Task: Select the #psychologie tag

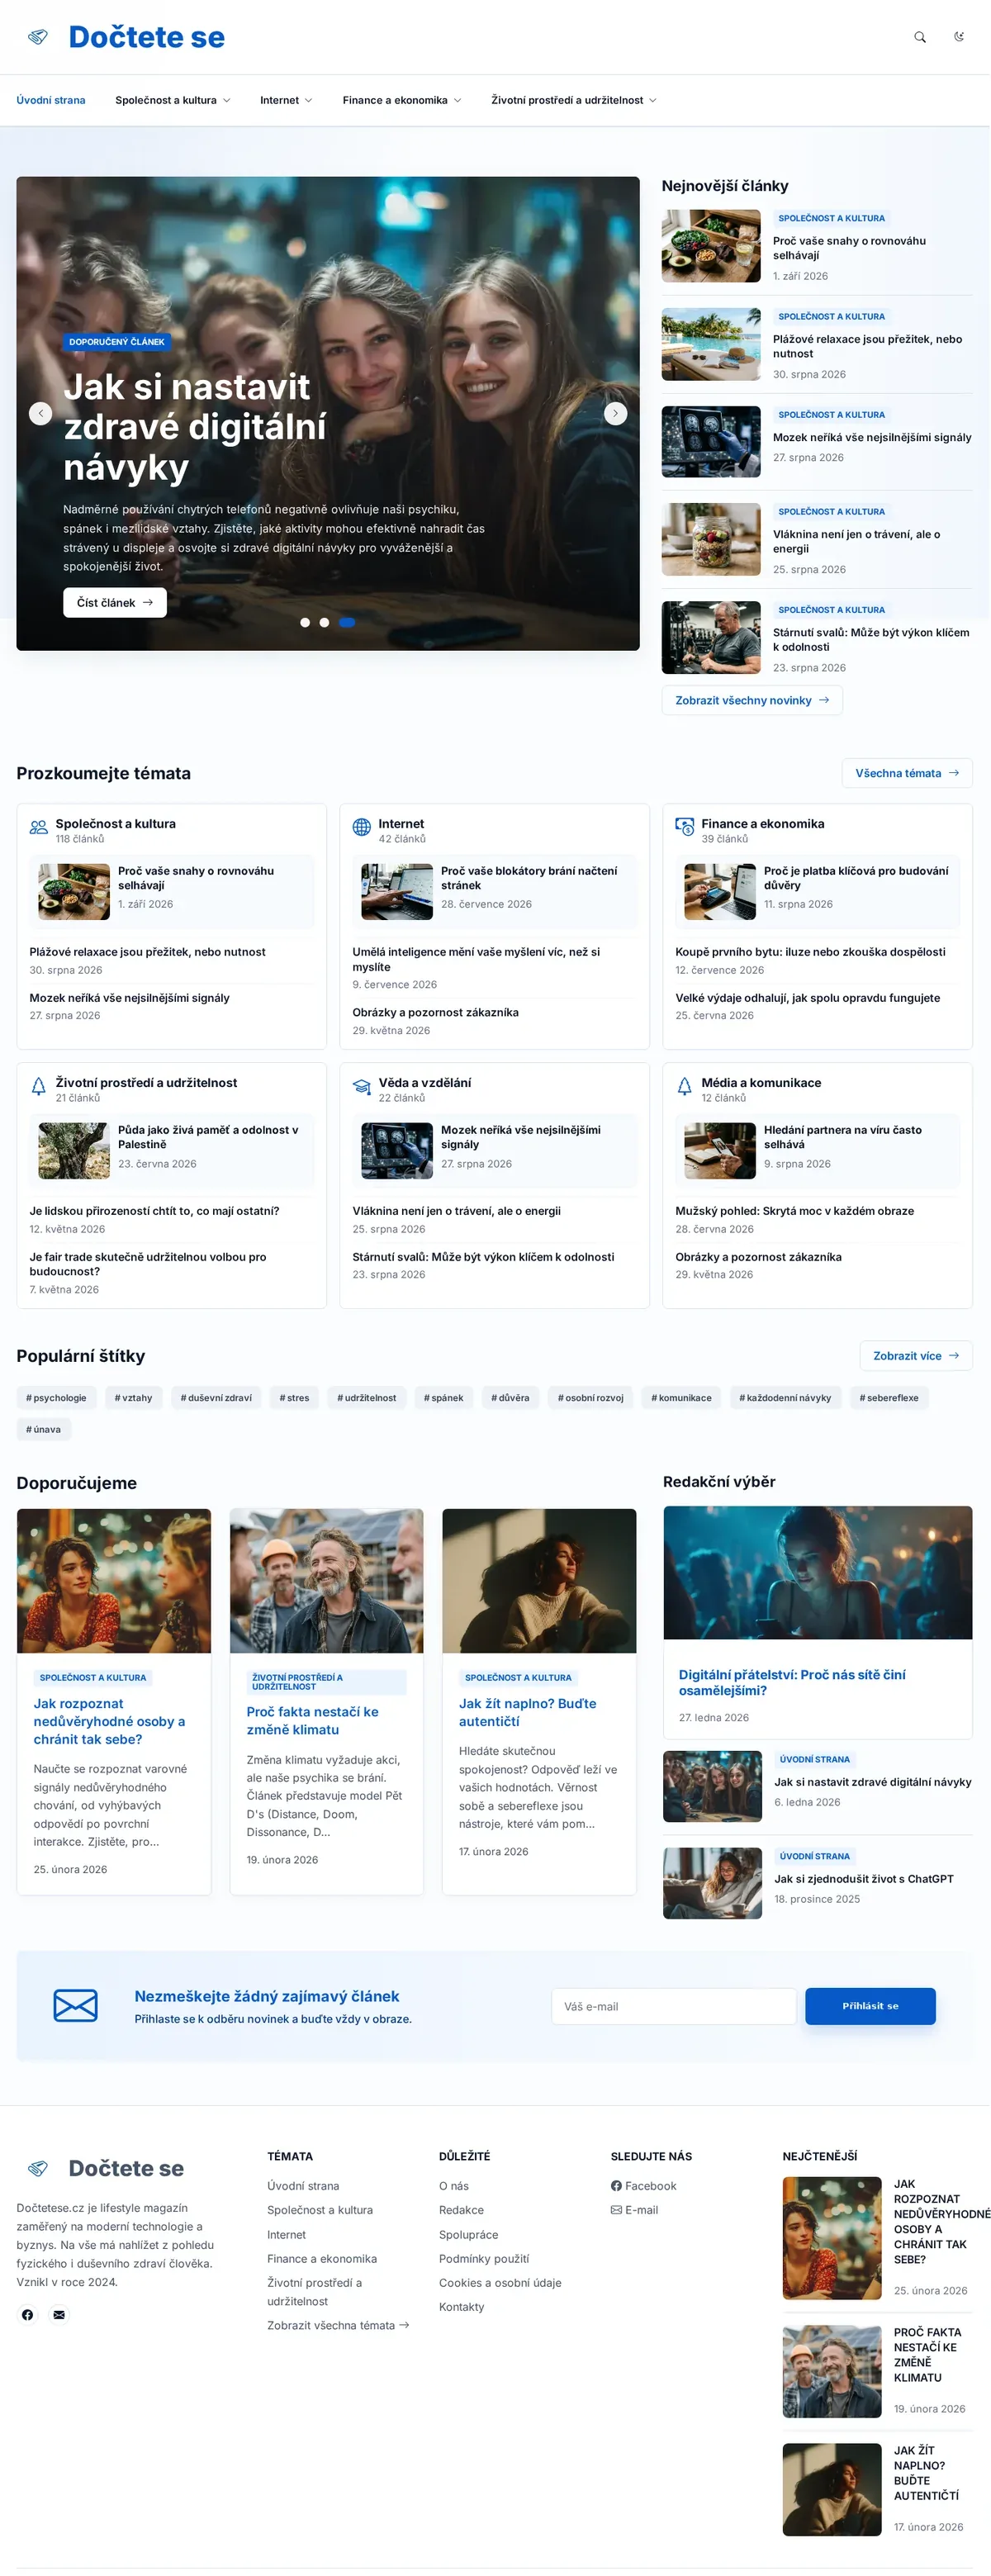Action: pyautogui.click(x=56, y=1398)
